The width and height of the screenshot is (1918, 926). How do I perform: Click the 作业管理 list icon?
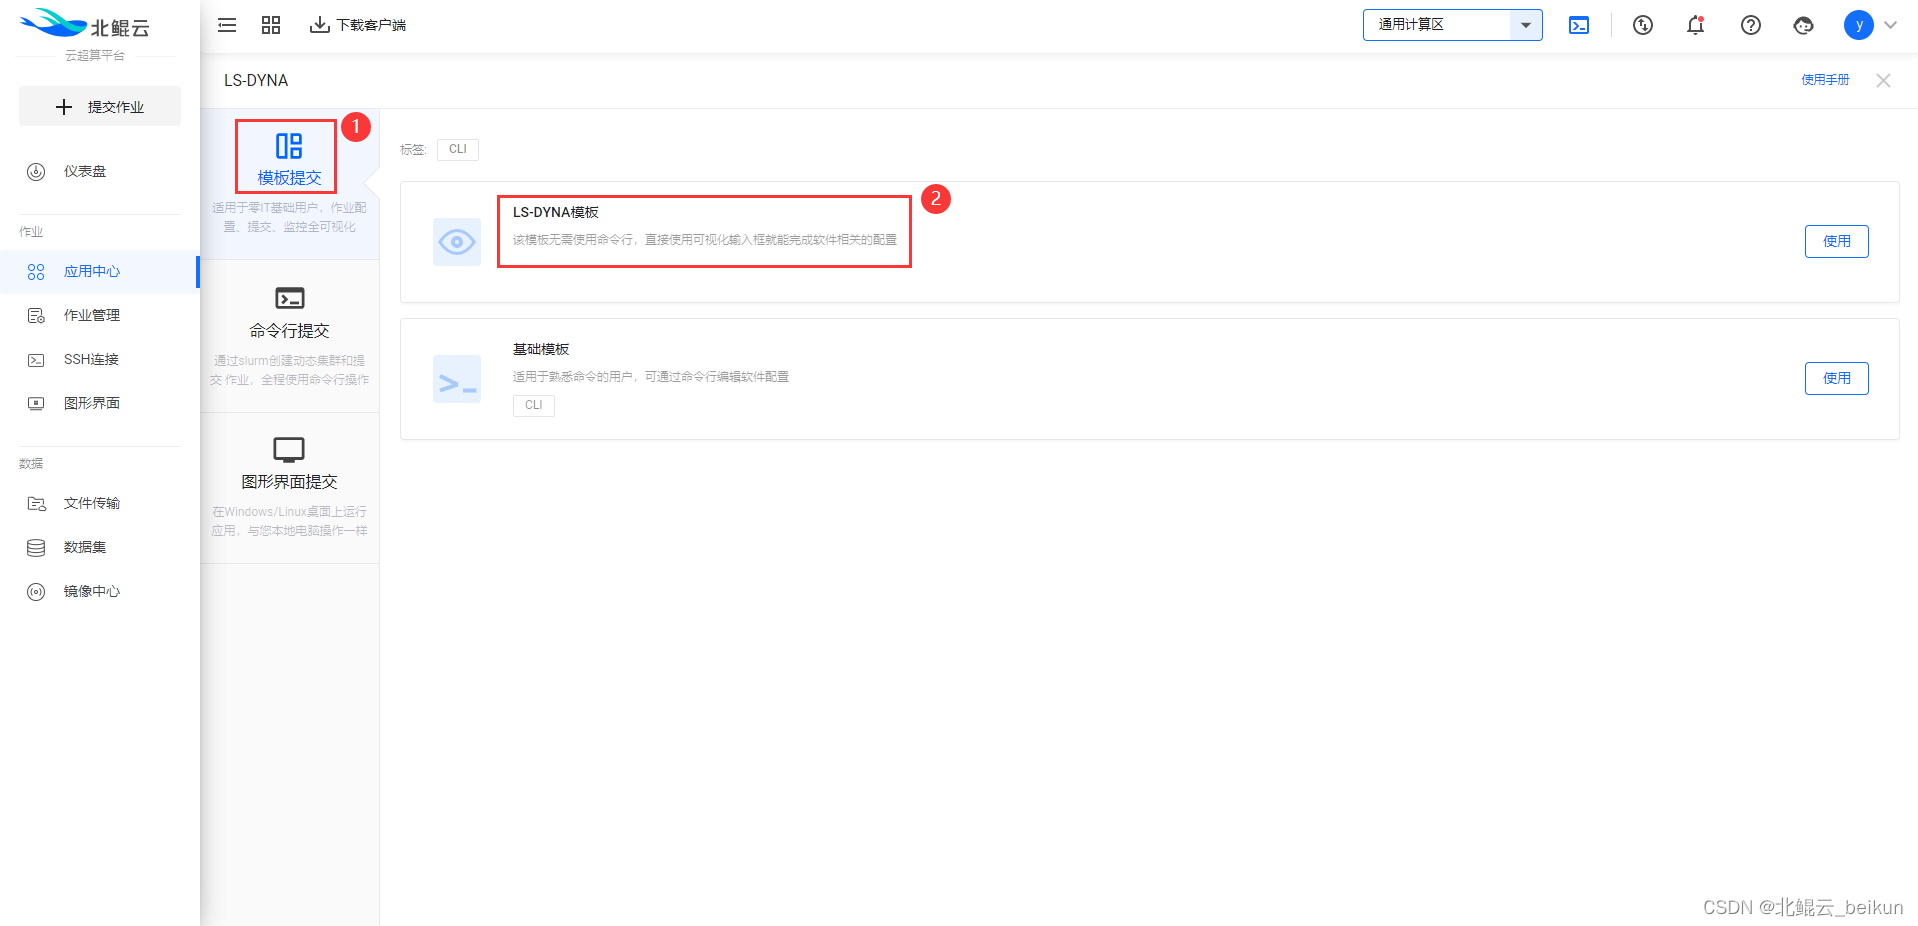(x=36, y=316)
